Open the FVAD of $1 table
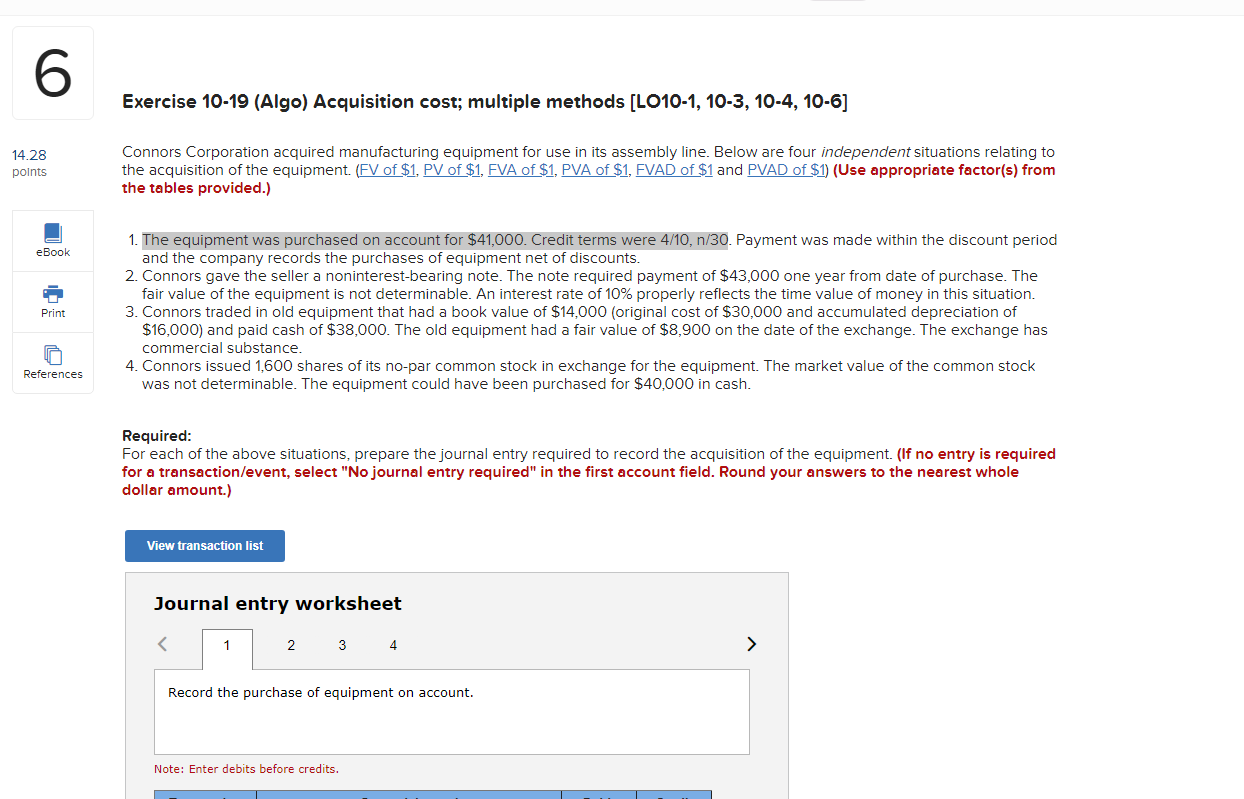This screenshot has height=799, width=1244. coord(674,169)
